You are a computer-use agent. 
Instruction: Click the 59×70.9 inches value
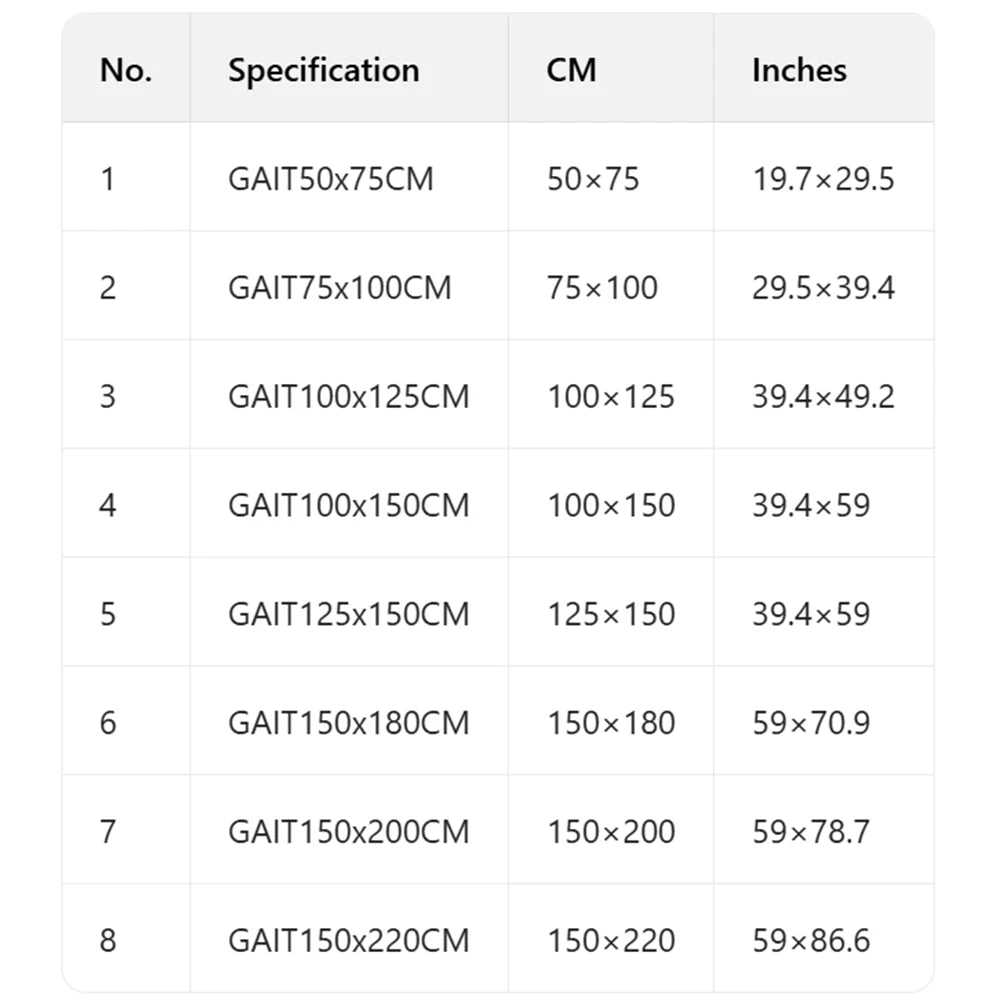(x=810, y=723)
